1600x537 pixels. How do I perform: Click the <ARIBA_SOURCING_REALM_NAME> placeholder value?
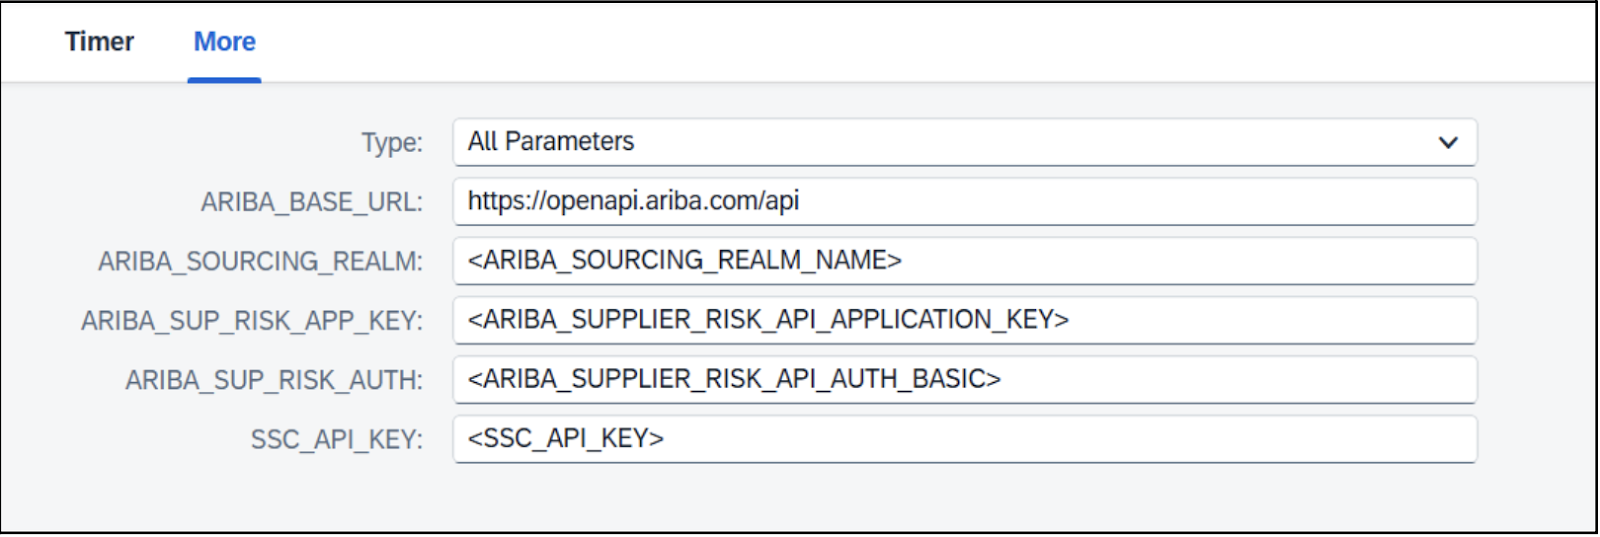pyautogui.click(x=685, y=260)
